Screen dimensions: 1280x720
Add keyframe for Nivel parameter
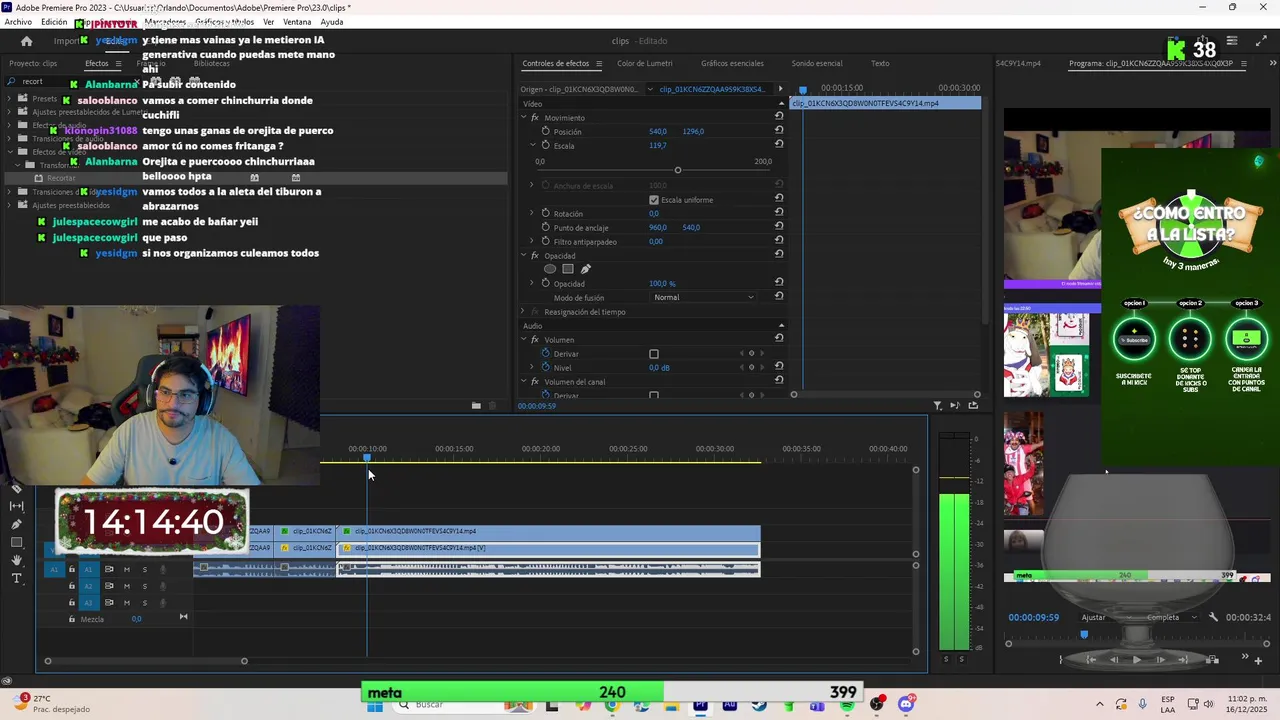pos(751,367)
